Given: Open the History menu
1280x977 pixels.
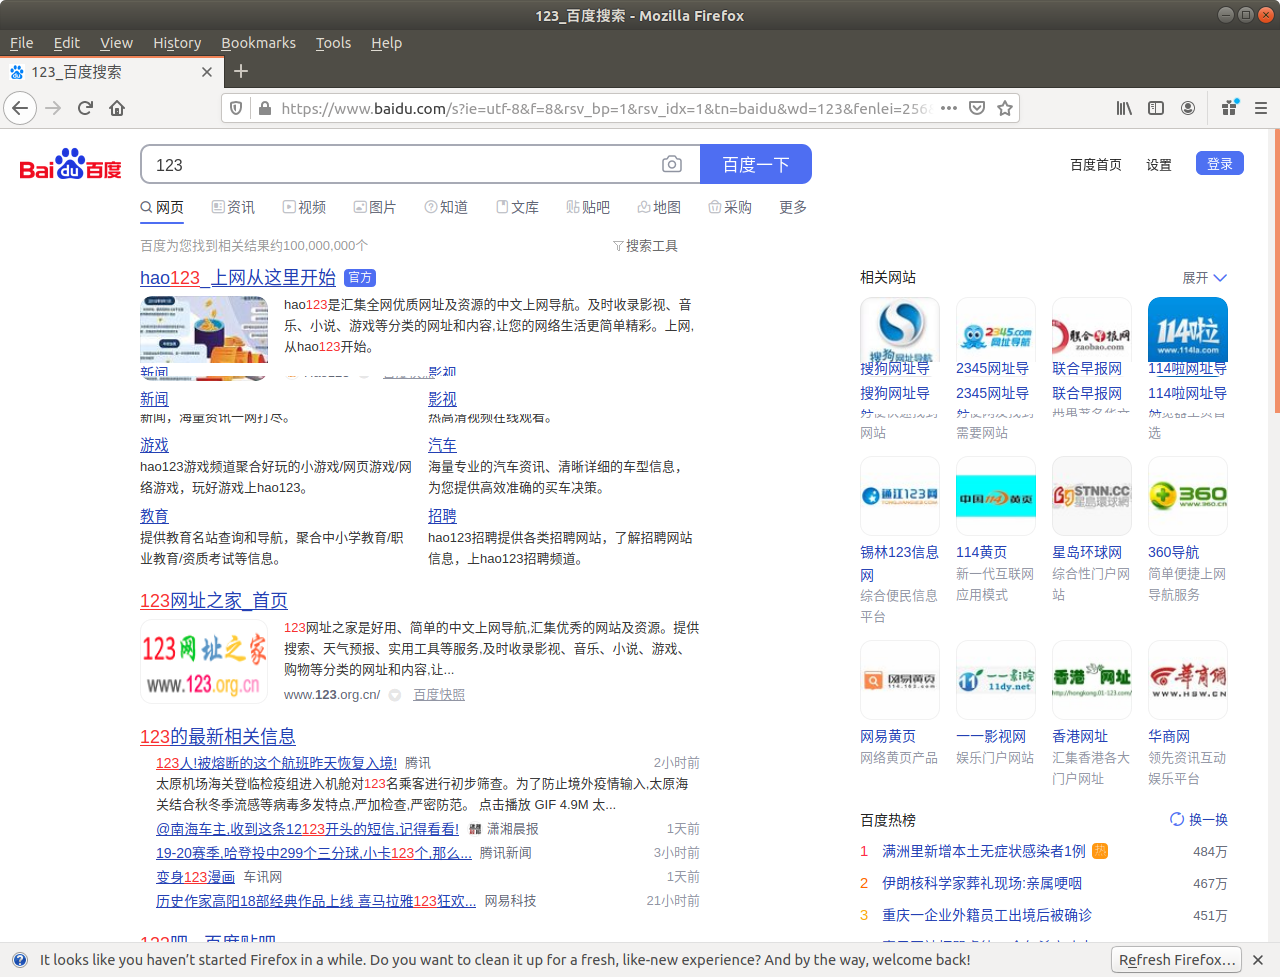Looking at the screenshot, I should (x=177, y=43).
